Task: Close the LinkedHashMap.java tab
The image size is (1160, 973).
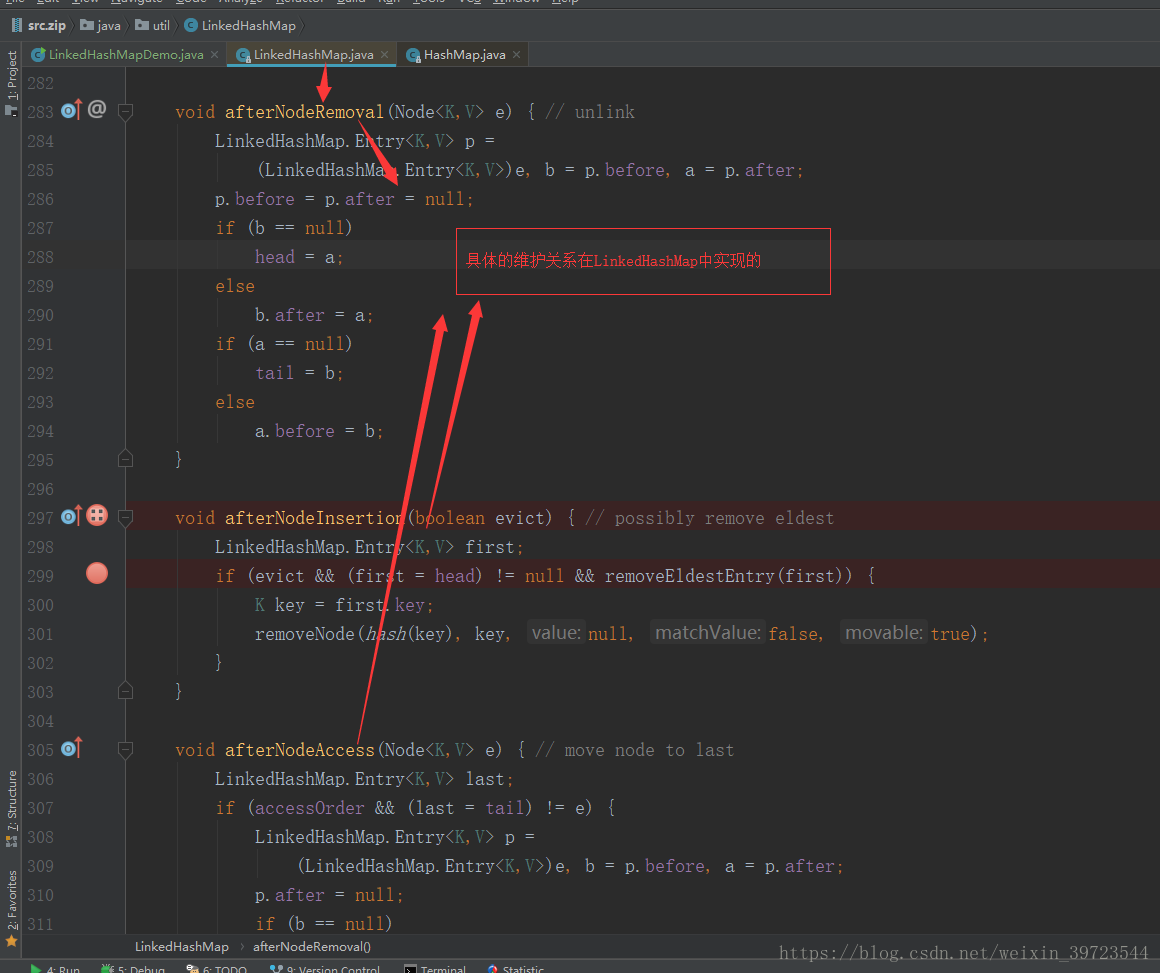Action: point(385,55)
